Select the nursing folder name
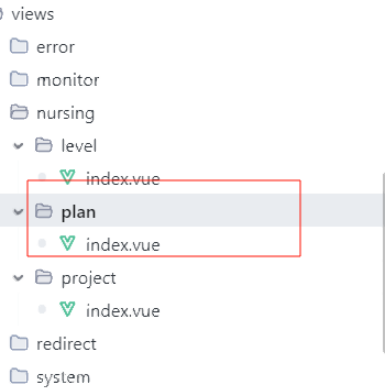The height and width of the screenshot is (388, 385). click(66, 113)
